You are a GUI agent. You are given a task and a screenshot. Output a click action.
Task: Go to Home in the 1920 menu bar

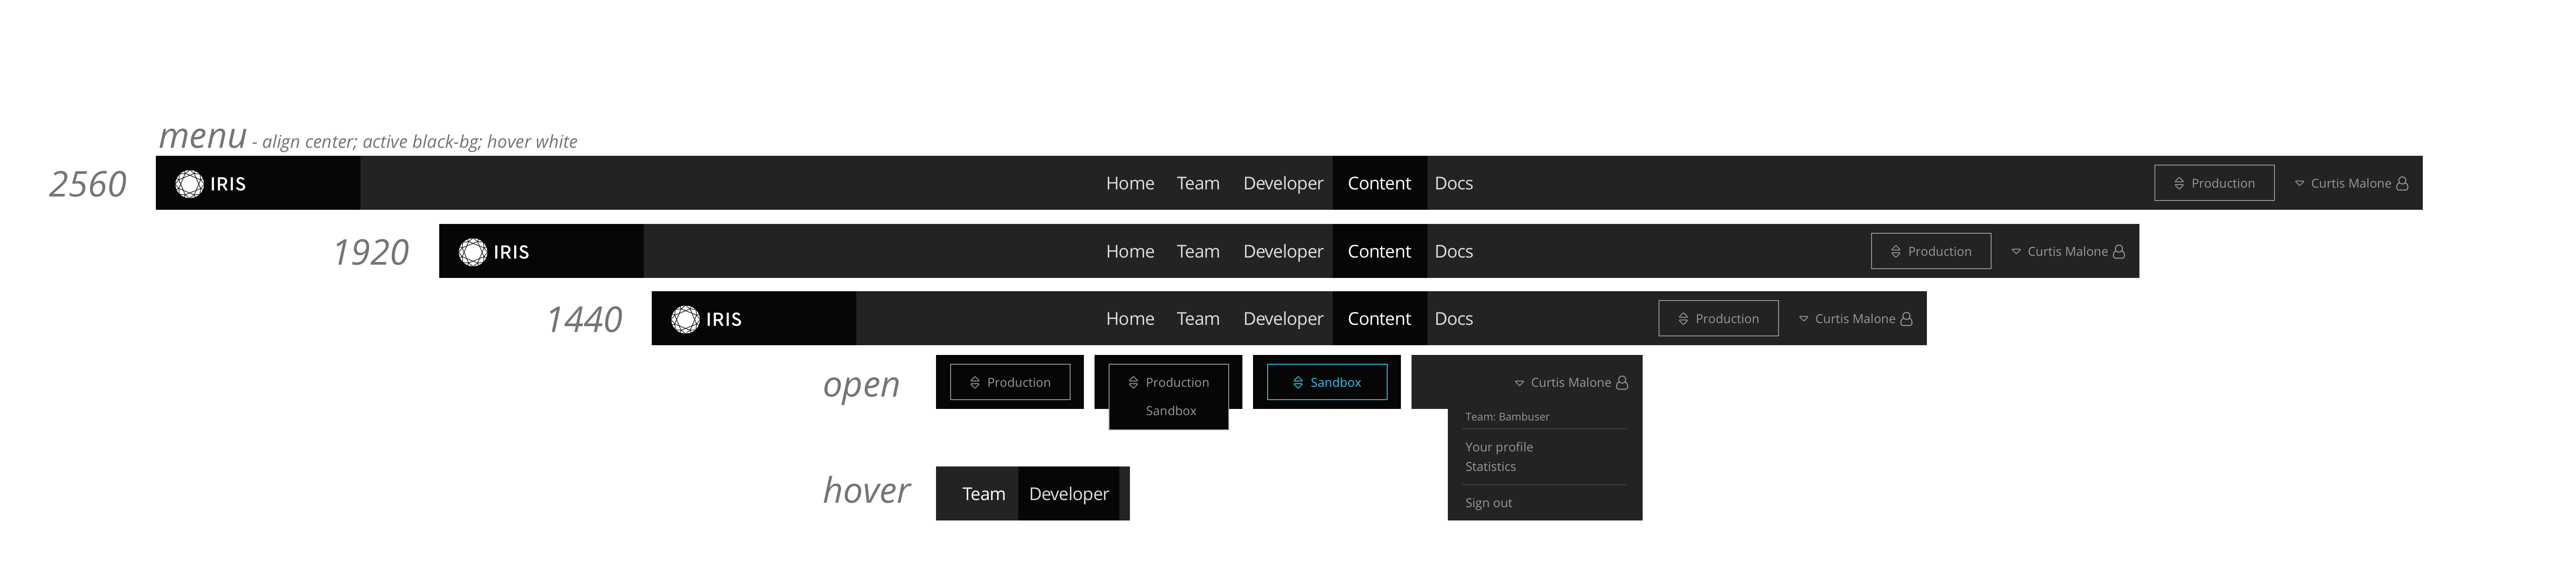click(1130, 251)
